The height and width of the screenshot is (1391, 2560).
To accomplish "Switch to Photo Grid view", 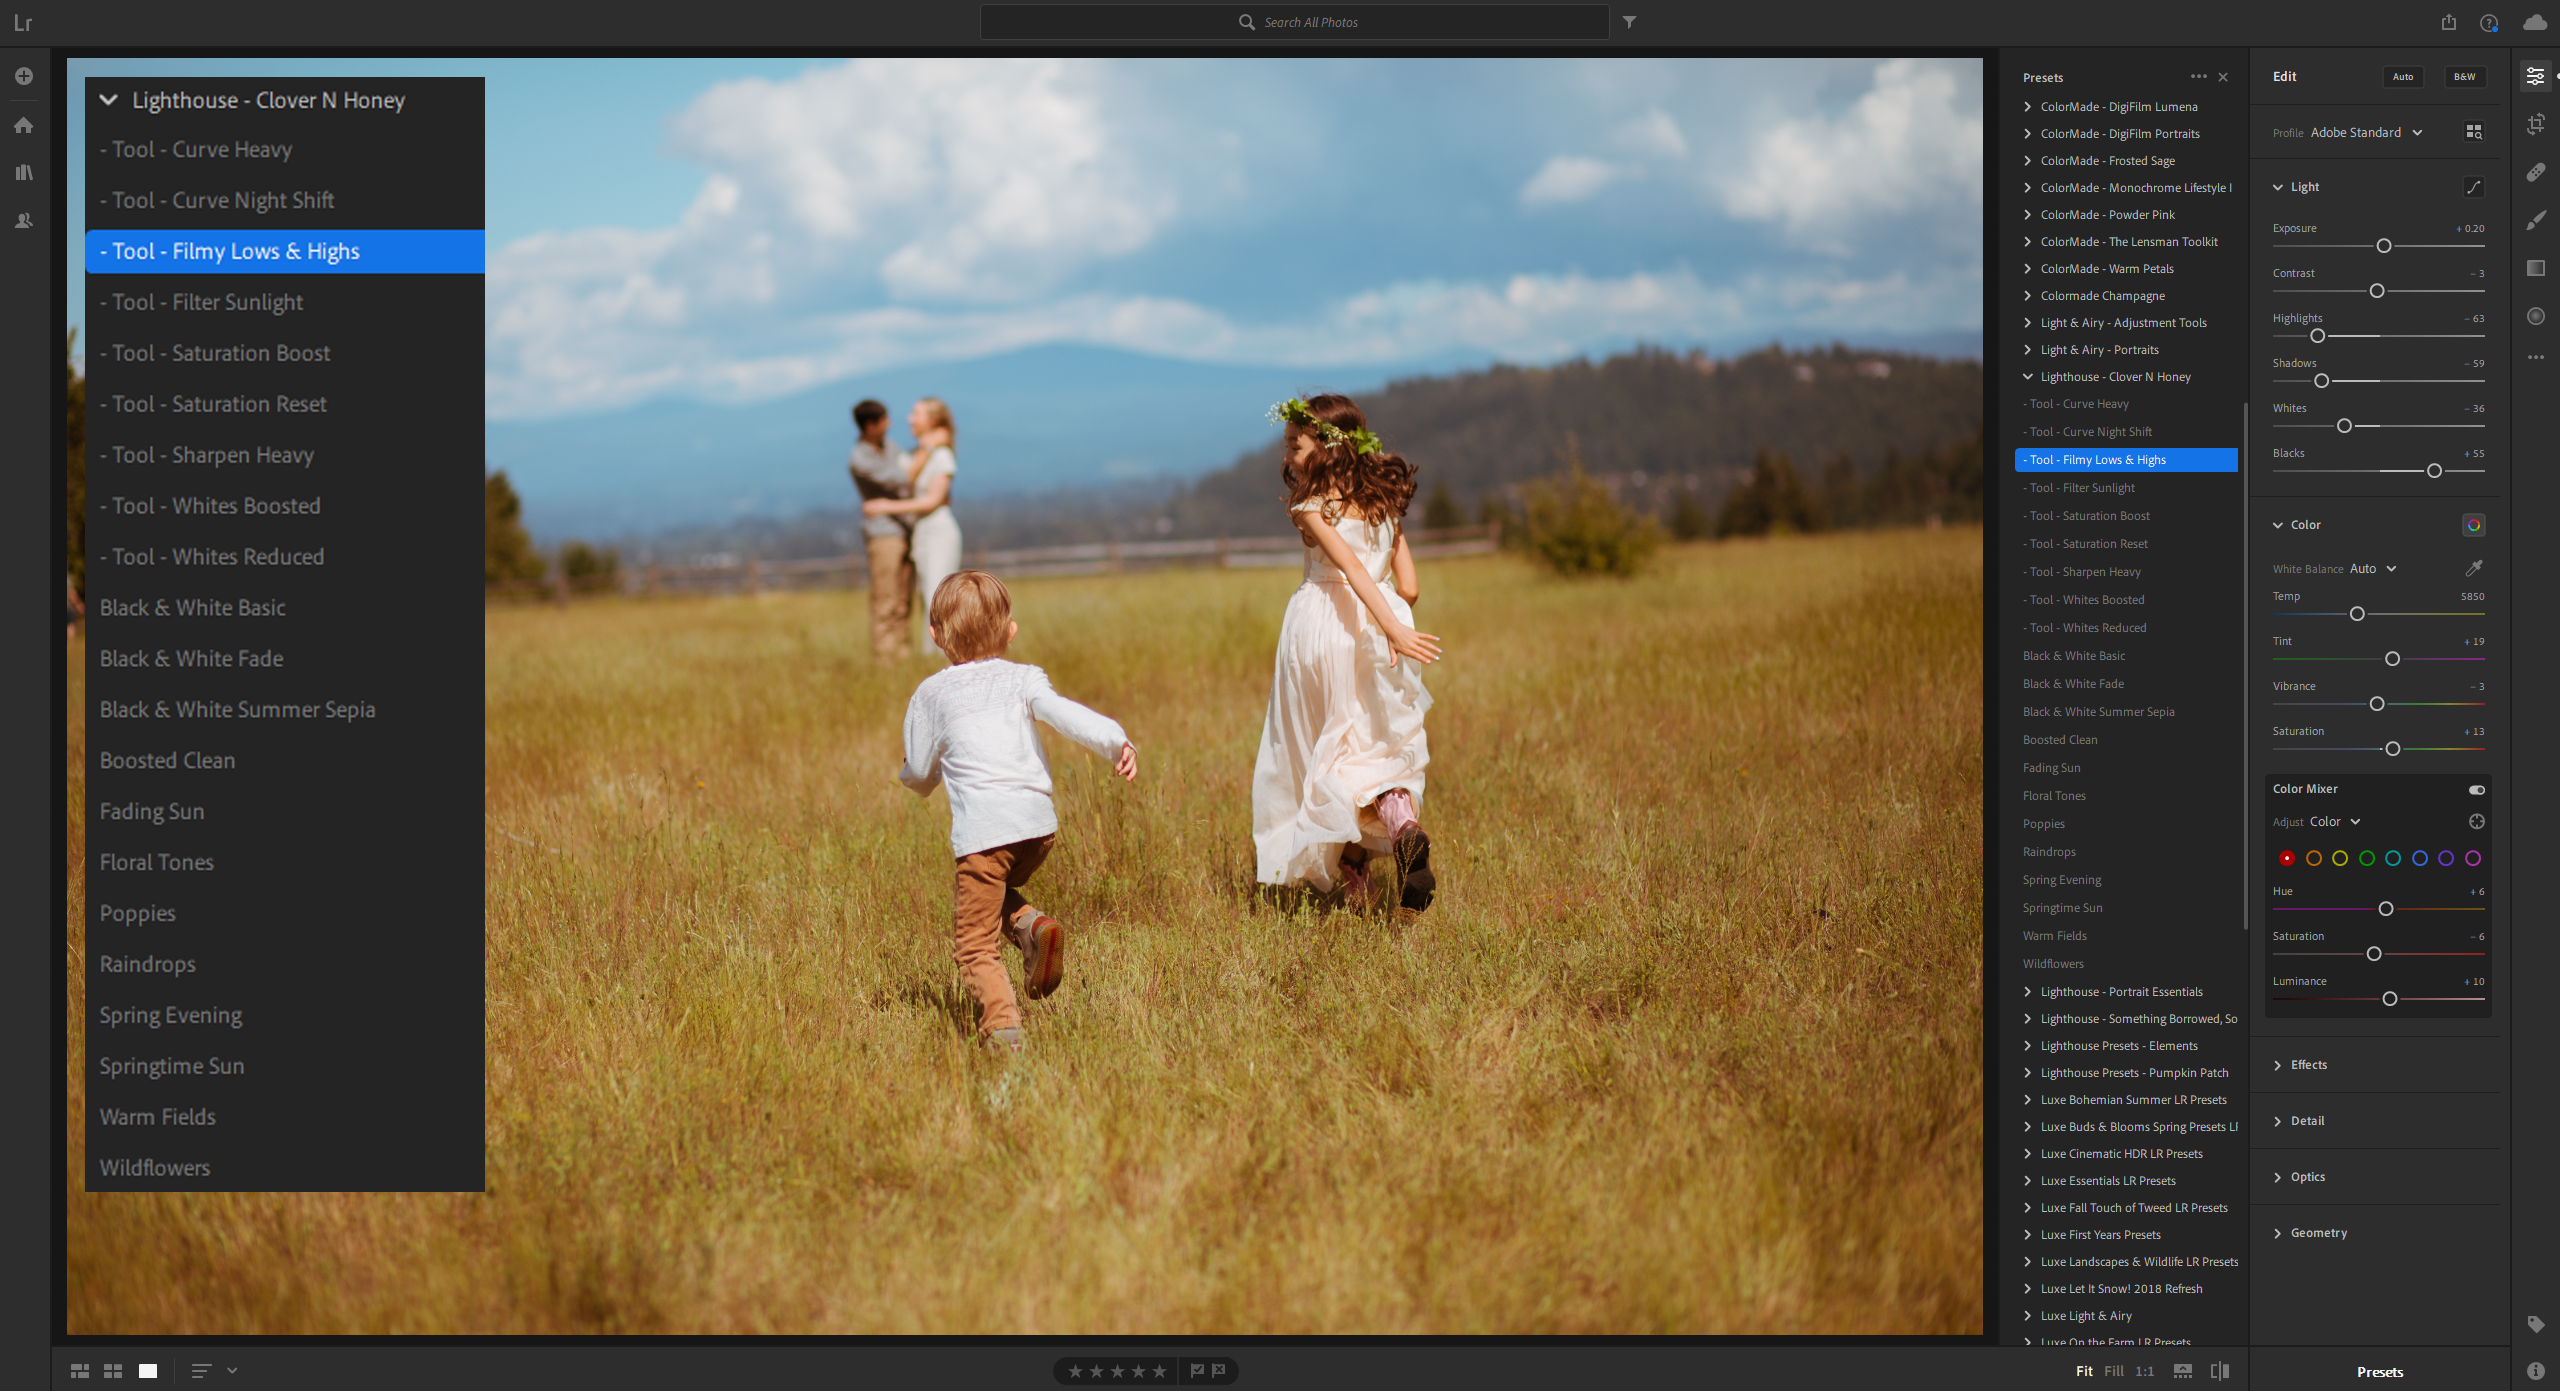I will click(80, 1371).
